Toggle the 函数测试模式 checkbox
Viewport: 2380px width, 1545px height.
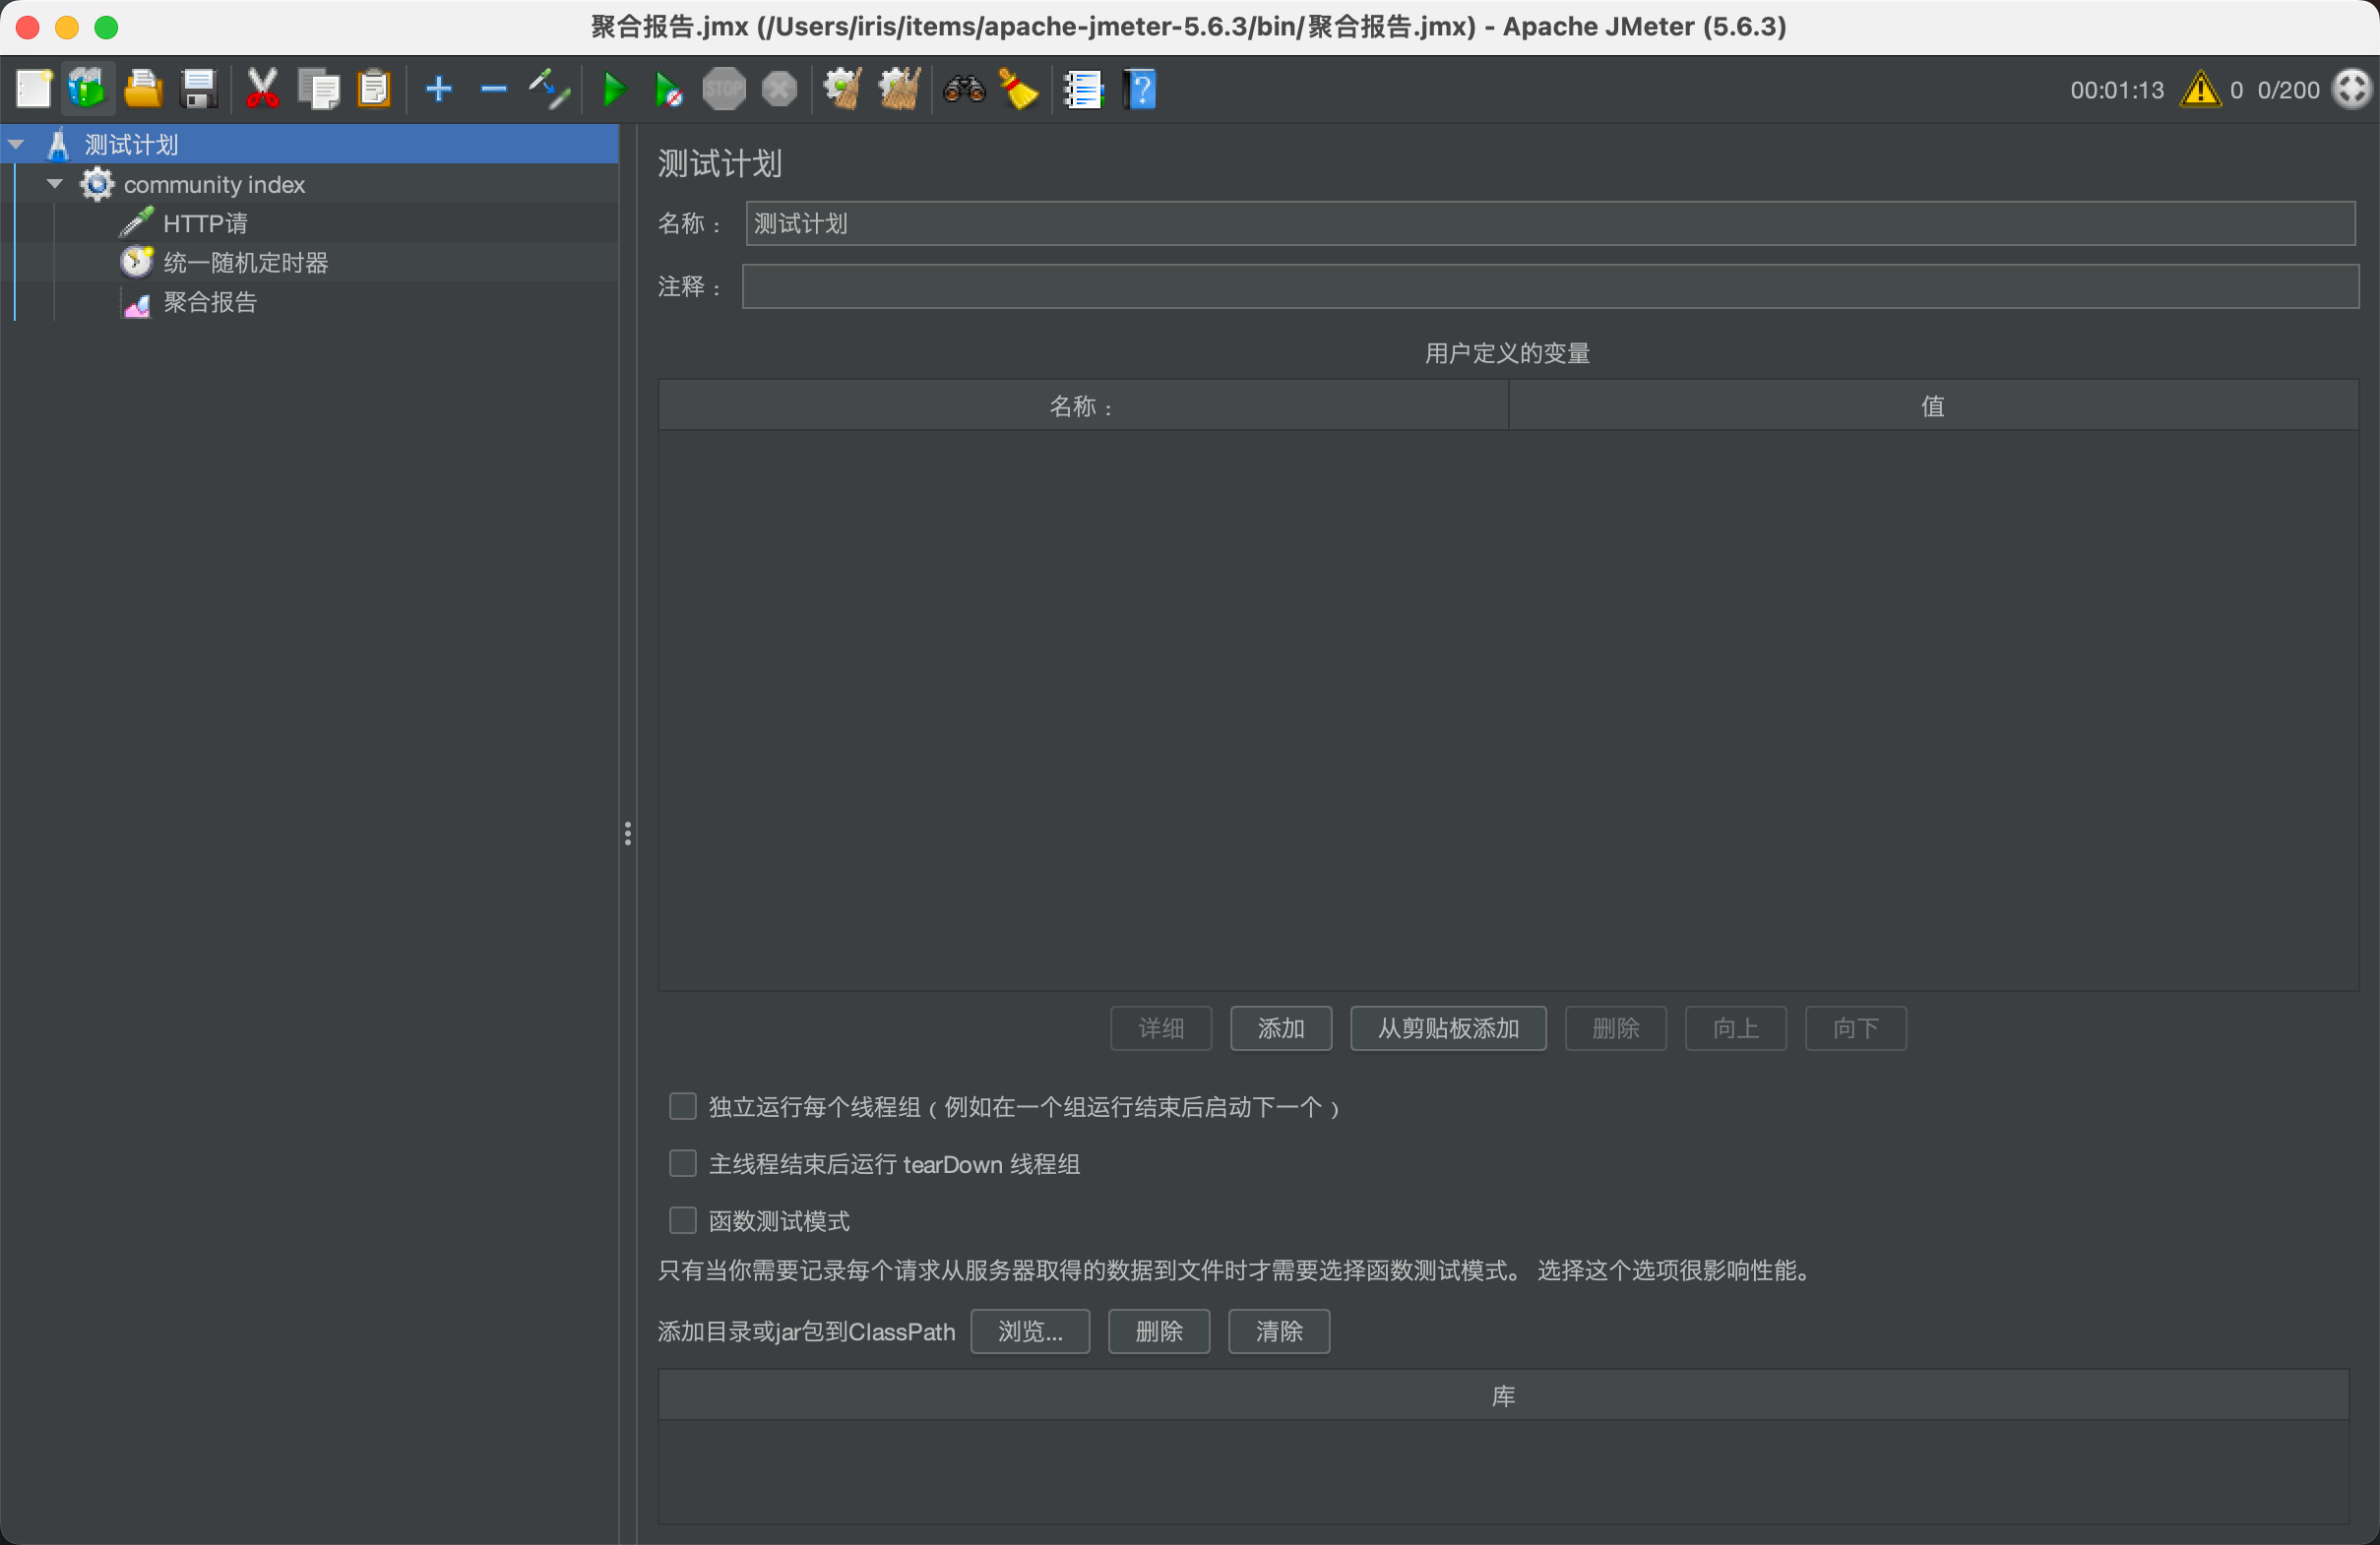click(x=682, y=1220)
